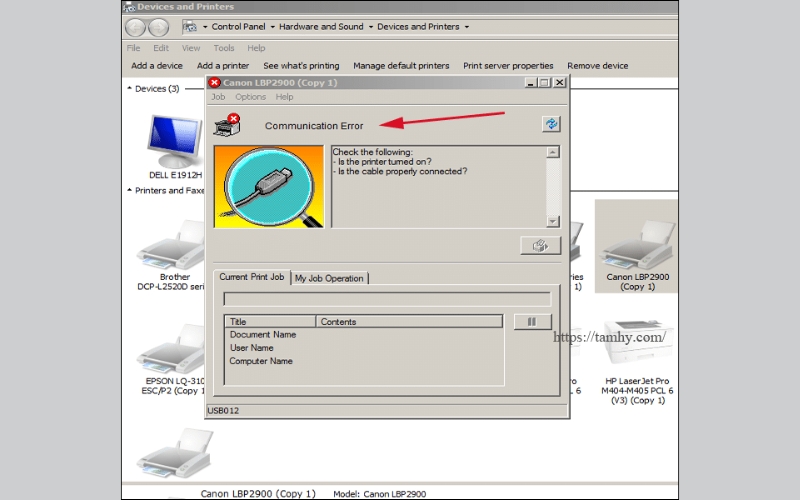Image resolution: width=800 pixels, height=500 pixels.
Task: Select the EPSON LQ-310 printer icon
Action: click(x=172, y=348)
